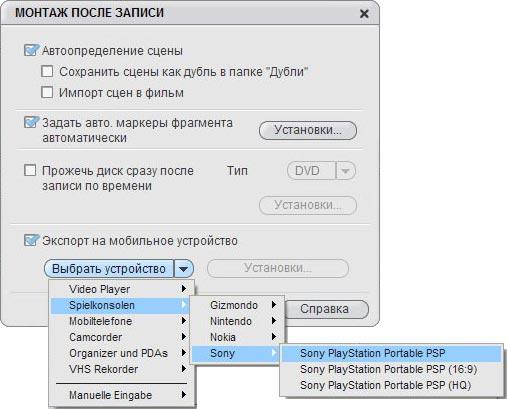Screen dimensions: 507x409
Task: Open the Organizer und PDAs submenu
Action: 120,353
